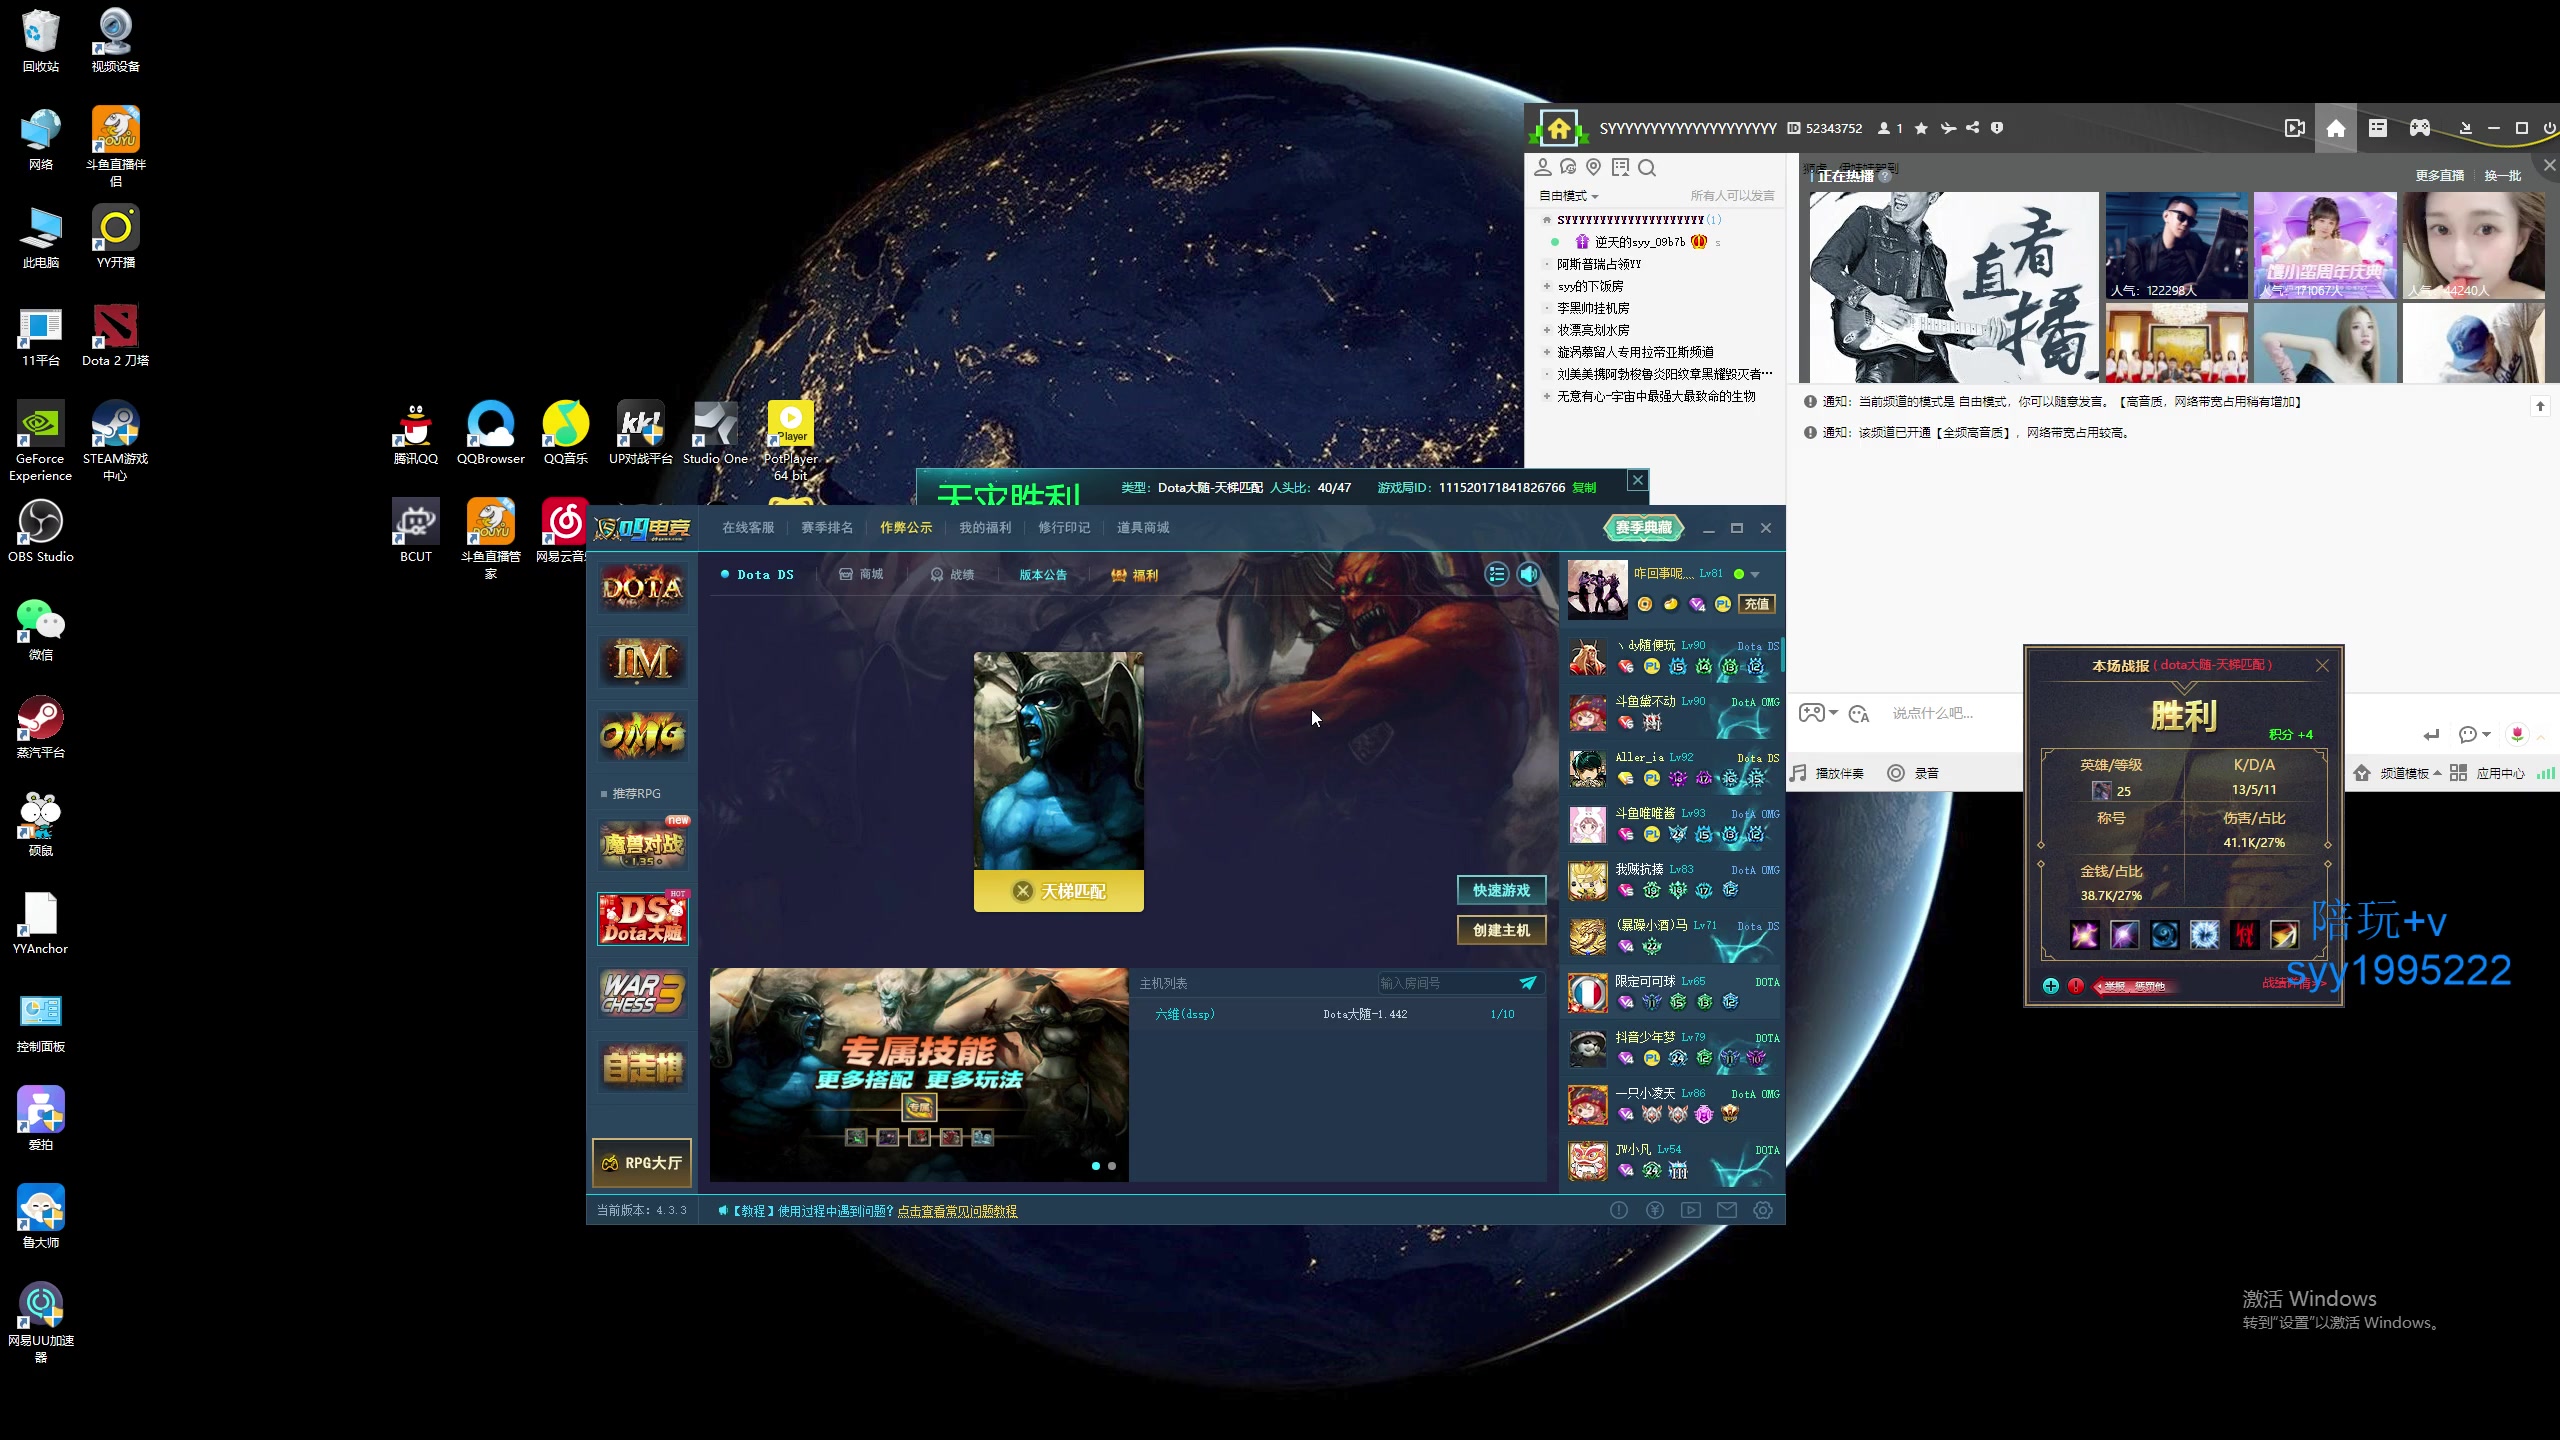Open the YY channel search magnifier icon
The width and height of the screenshot is (2560, 1440).
(x=1647, y=168)
